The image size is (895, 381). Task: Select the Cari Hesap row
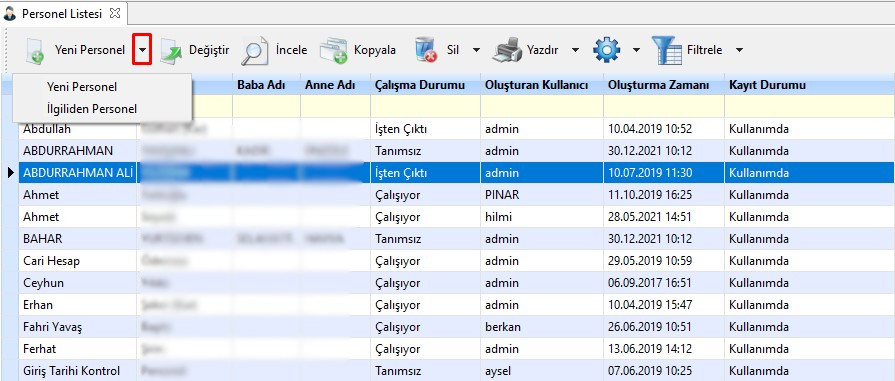pyautogui.click(x=456, y=261)
